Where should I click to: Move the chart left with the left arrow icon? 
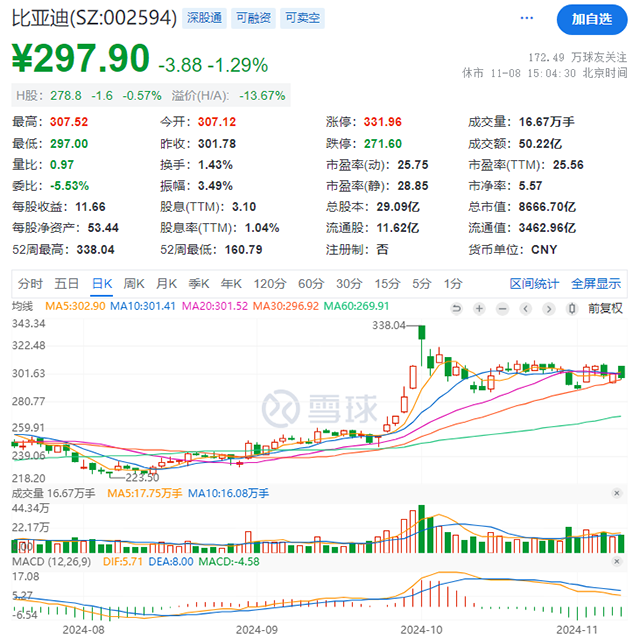526,309
